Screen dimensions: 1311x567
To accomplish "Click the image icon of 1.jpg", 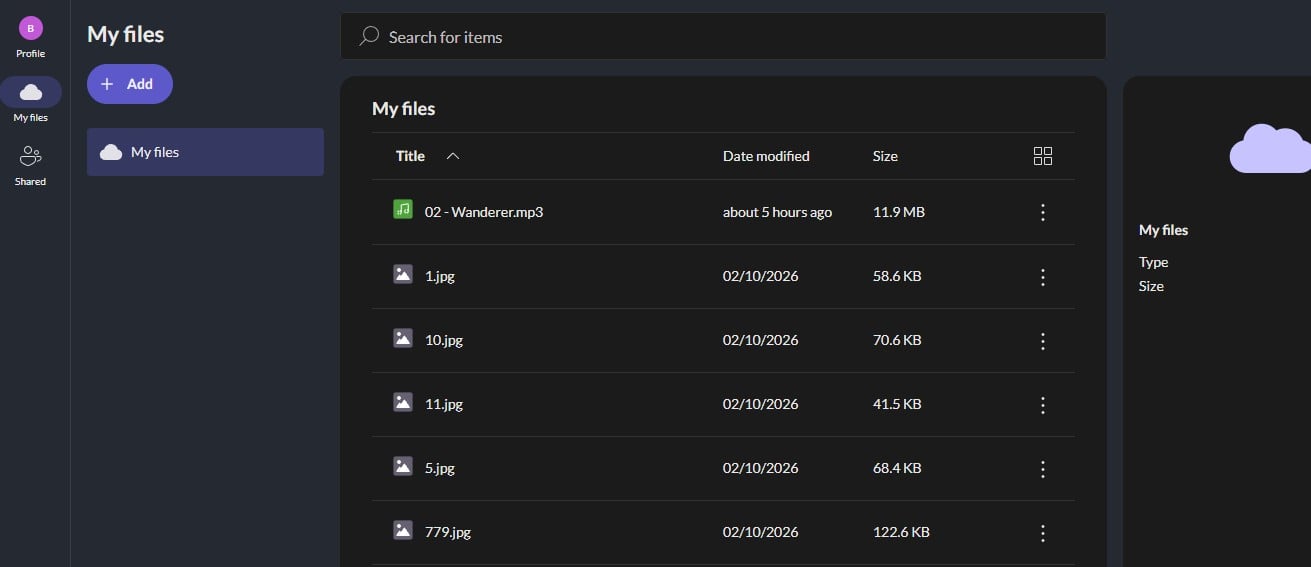I will [x=403, y=274].
